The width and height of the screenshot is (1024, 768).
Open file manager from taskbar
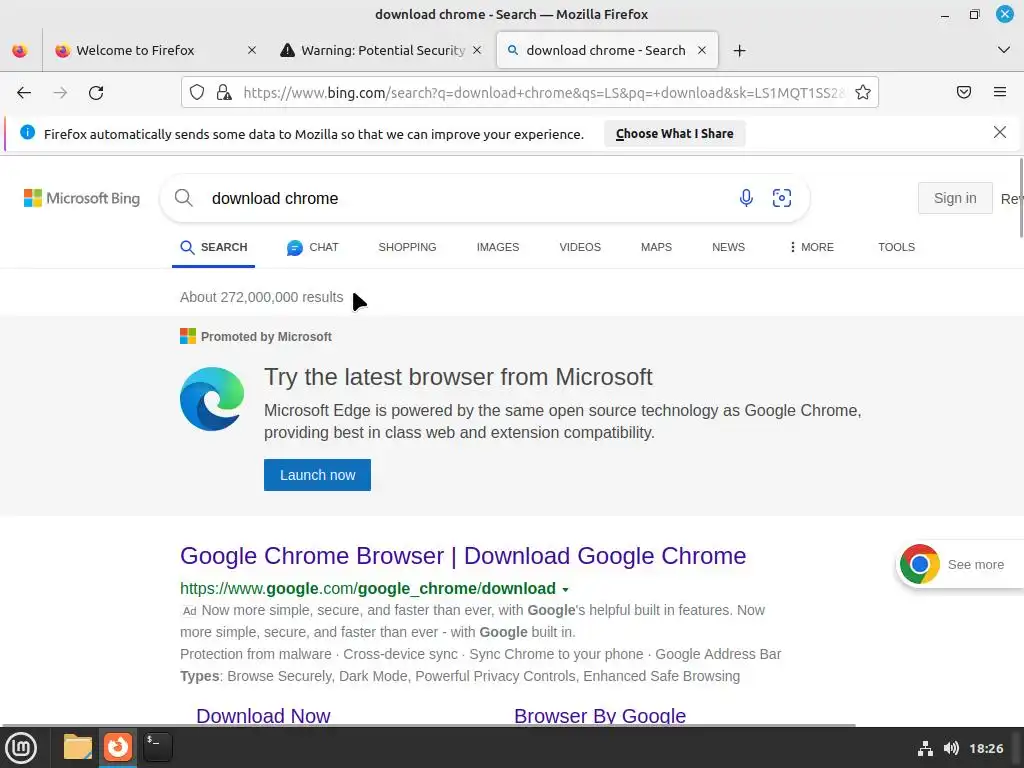(x=78, y=747)
